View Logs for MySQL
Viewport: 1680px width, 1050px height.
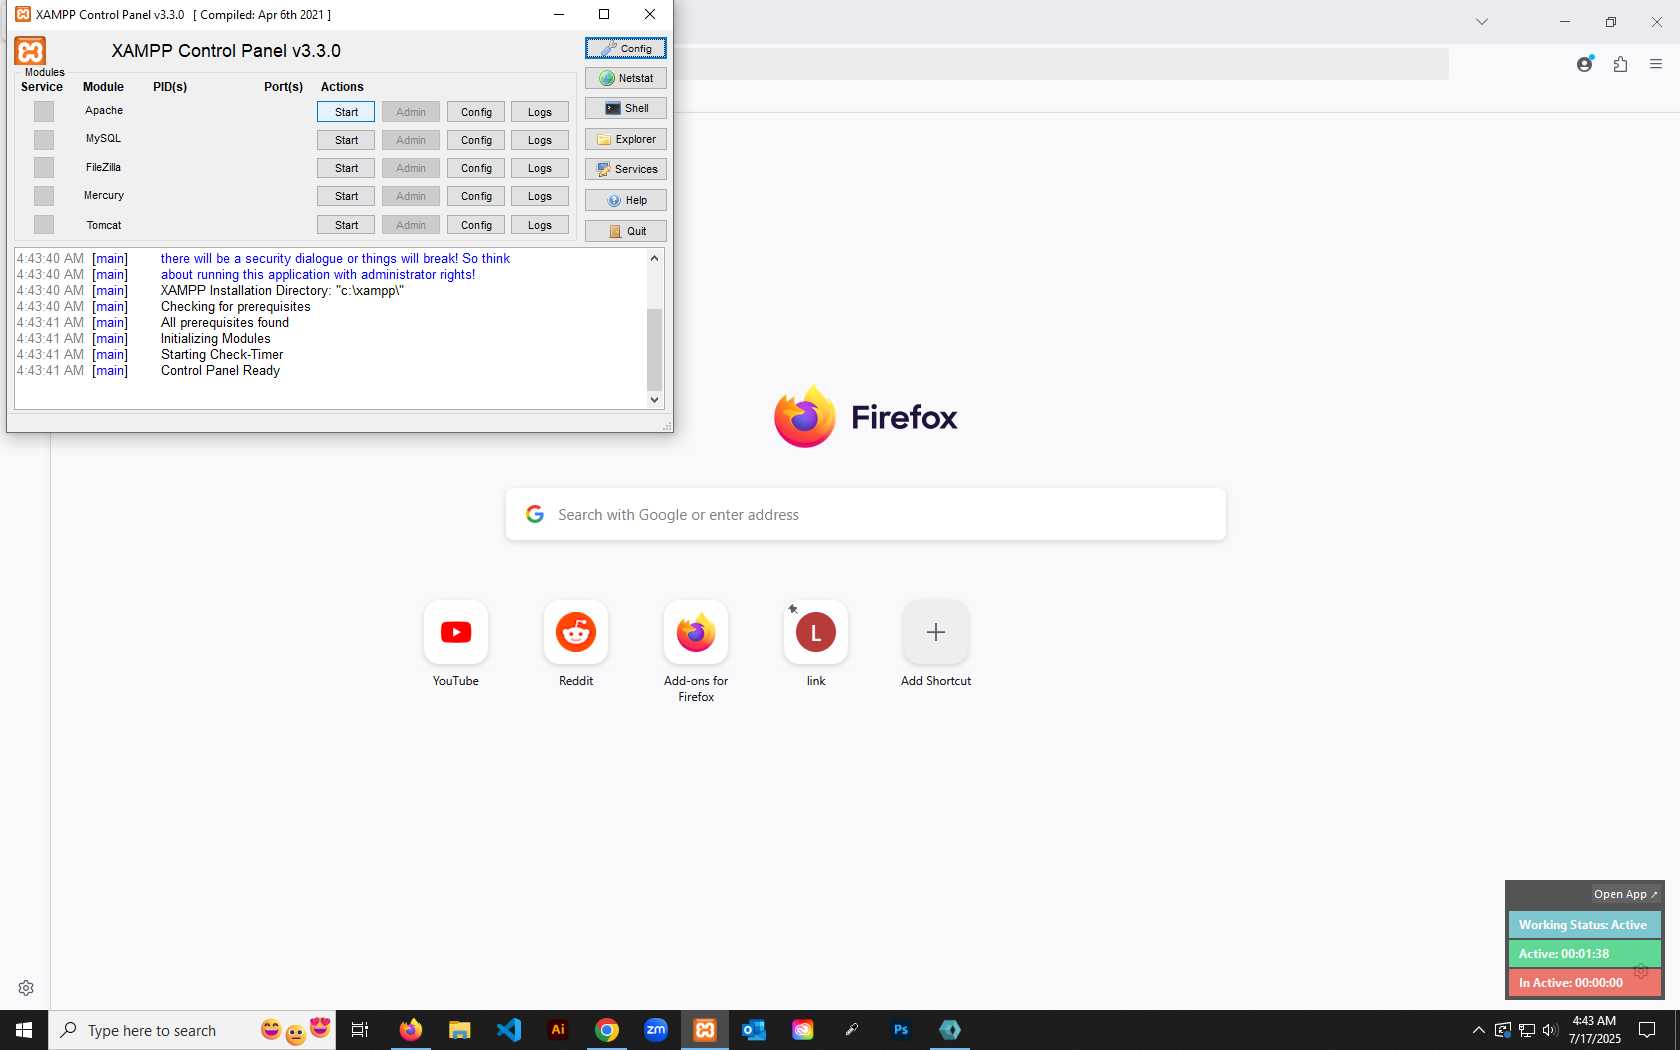(x=540, y=140)
